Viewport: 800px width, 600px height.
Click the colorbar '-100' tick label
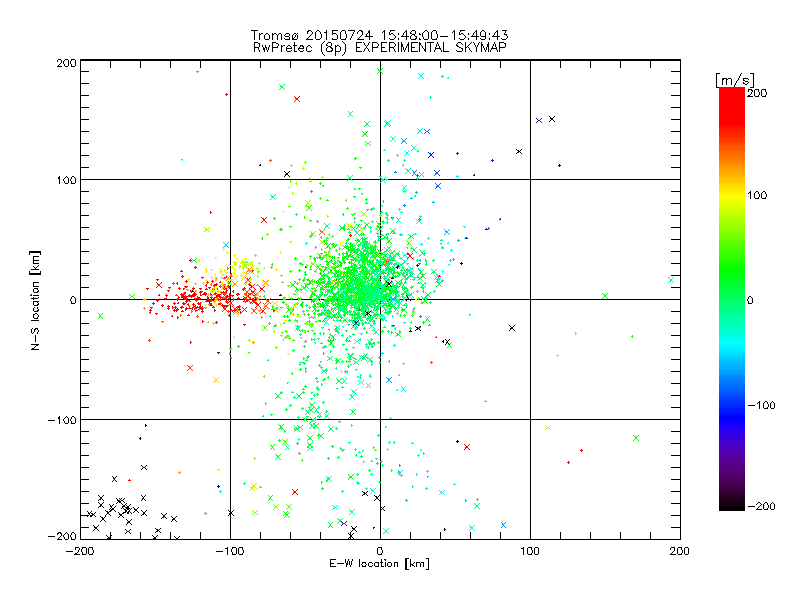pos(761,405)
